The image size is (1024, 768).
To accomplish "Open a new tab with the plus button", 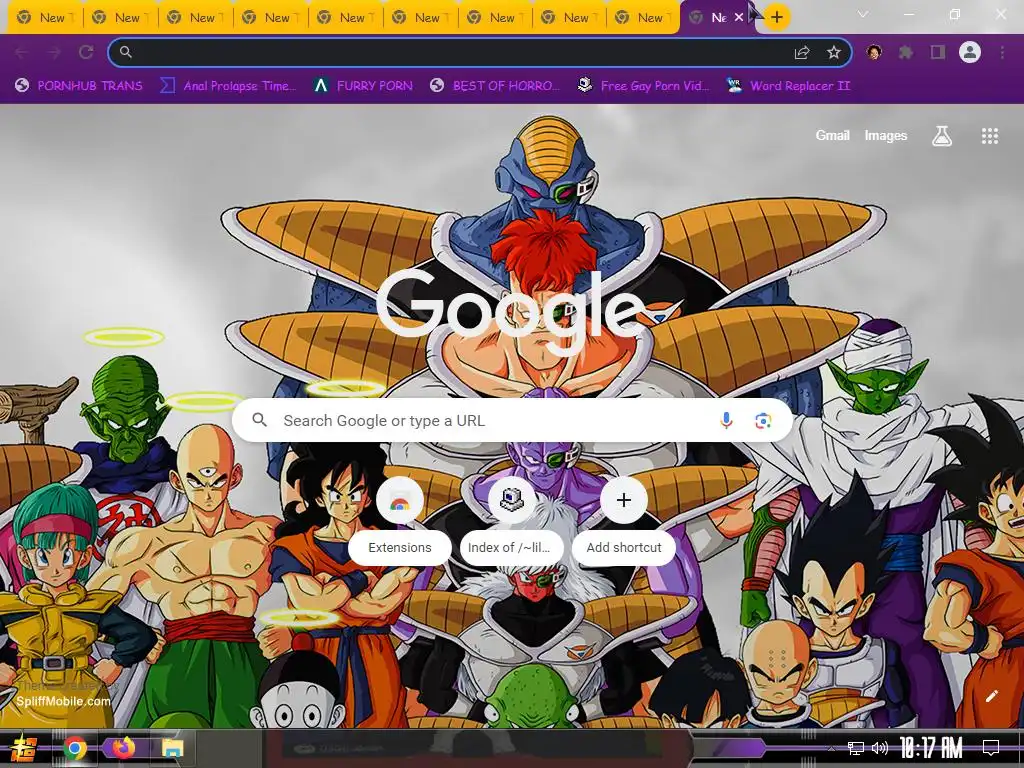I will click(x=776, y=17).
